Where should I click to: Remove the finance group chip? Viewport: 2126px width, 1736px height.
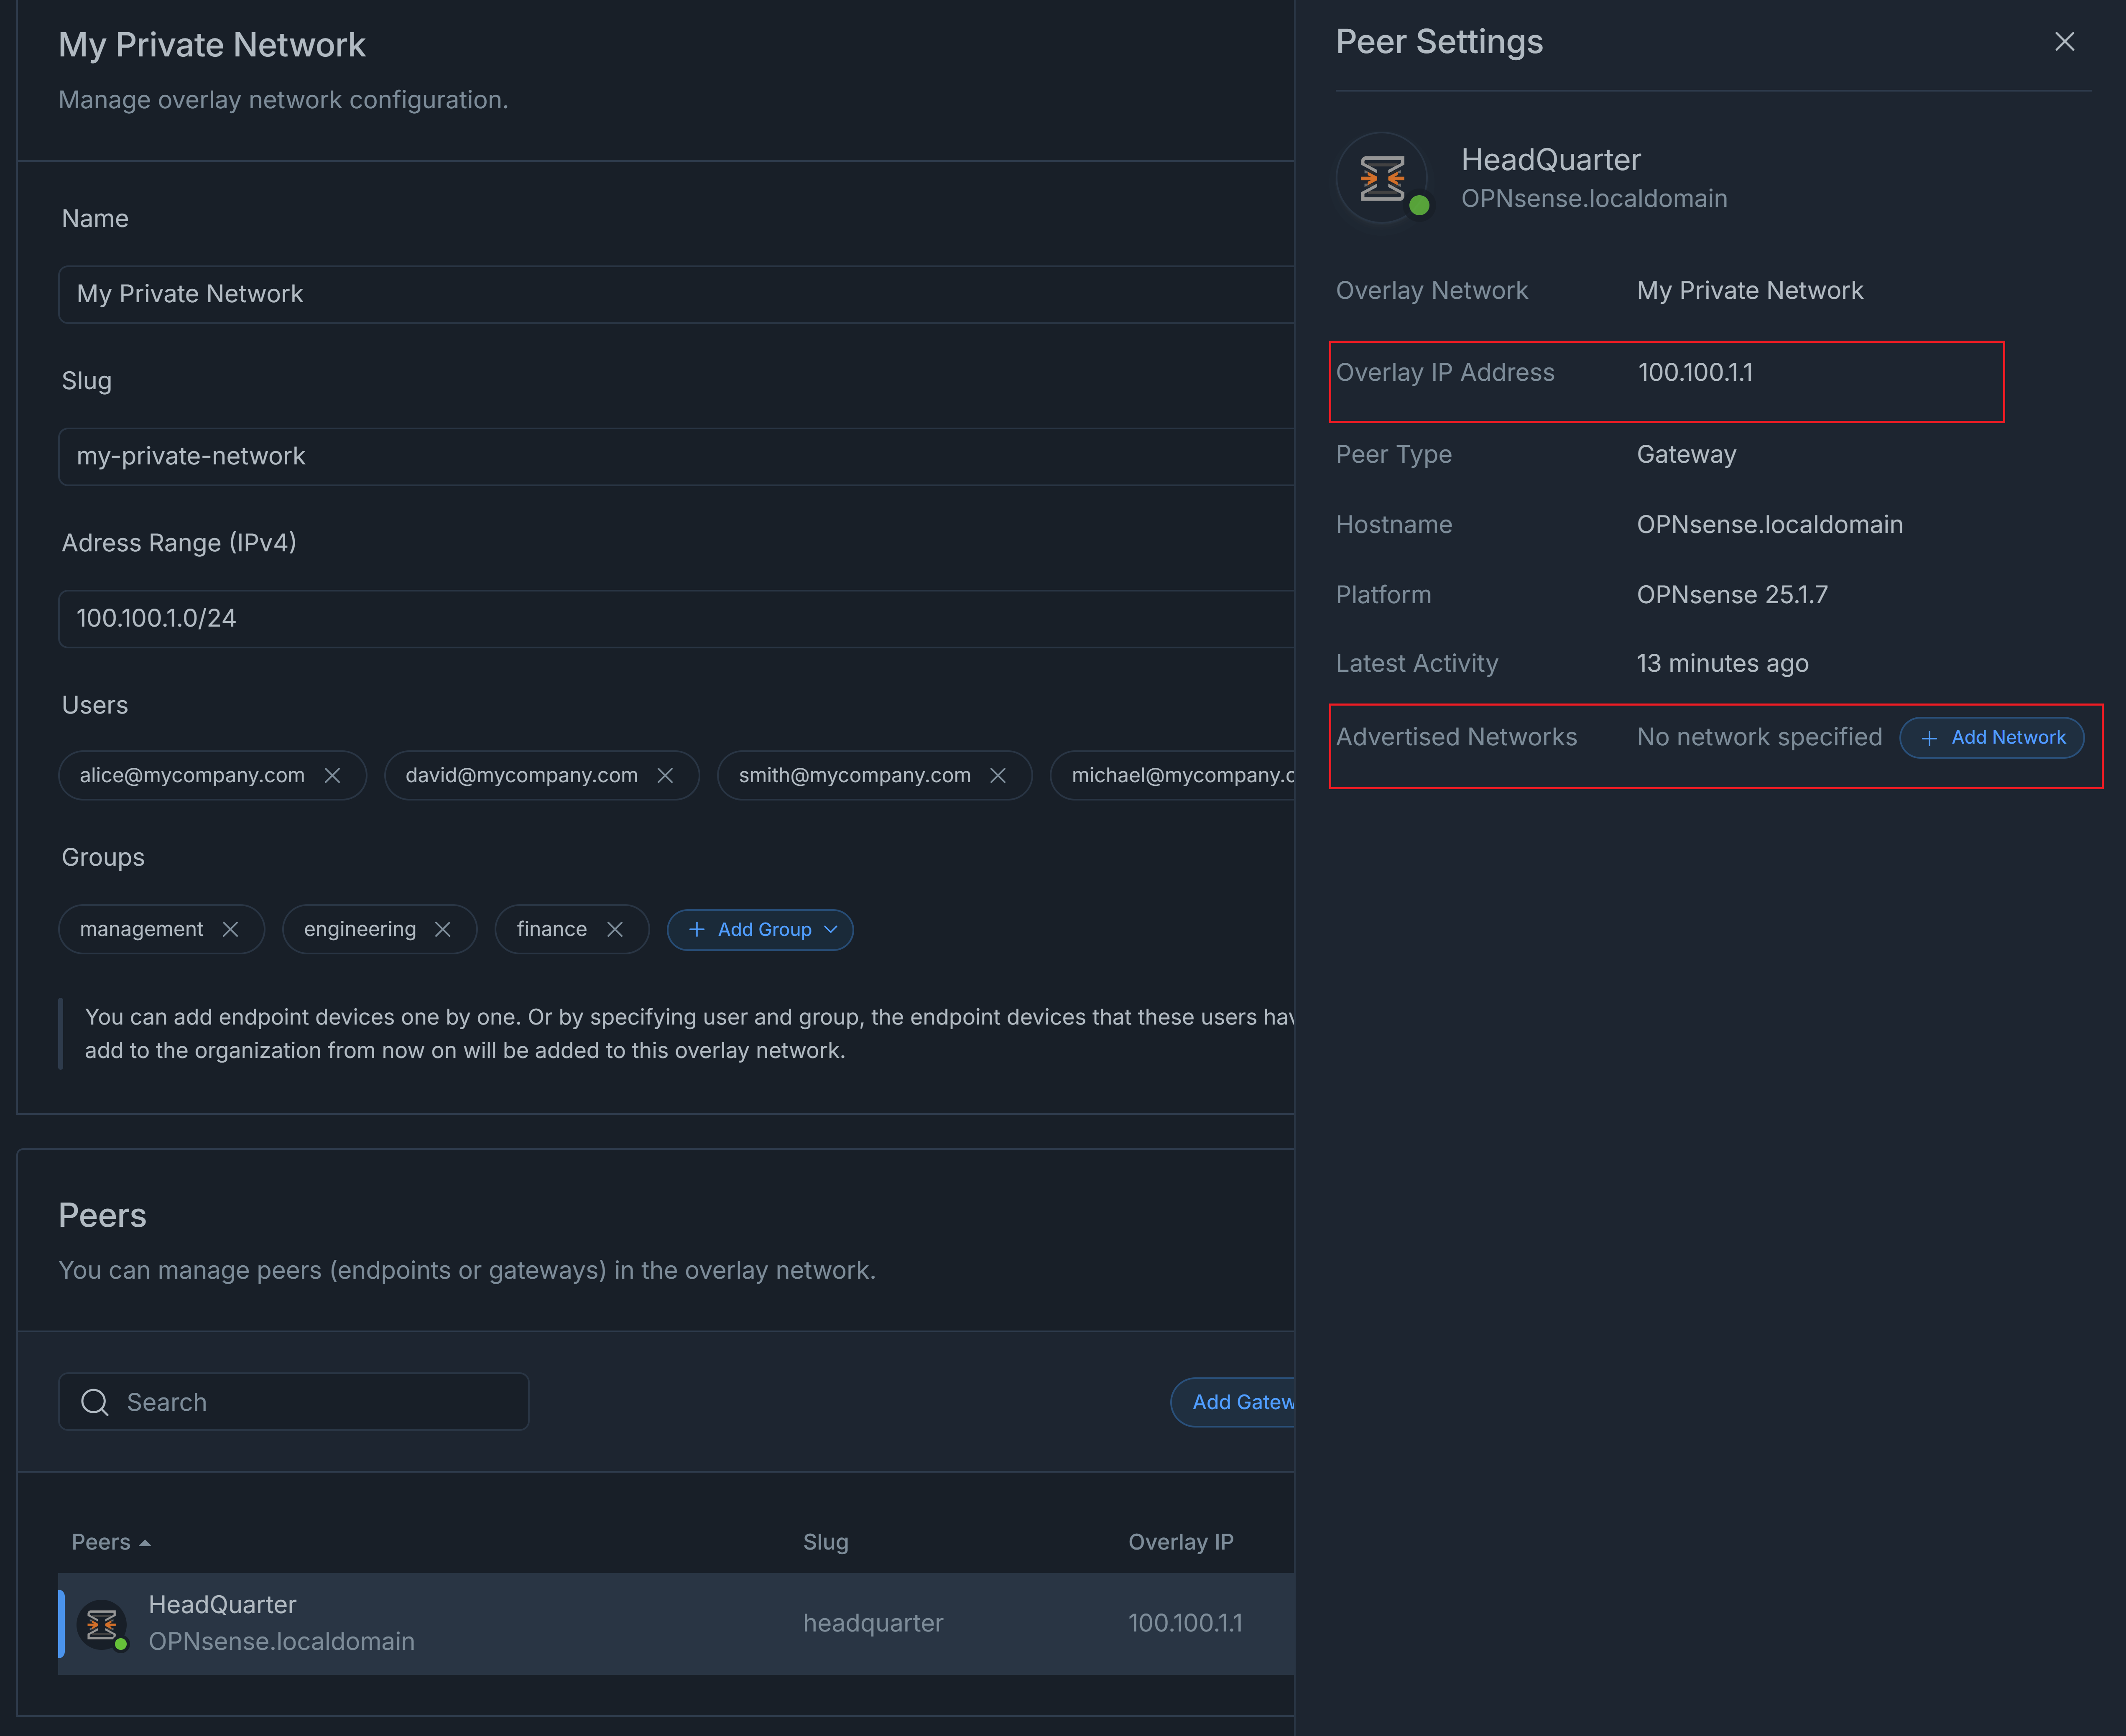pyautogui.click(x=615, y=930)
